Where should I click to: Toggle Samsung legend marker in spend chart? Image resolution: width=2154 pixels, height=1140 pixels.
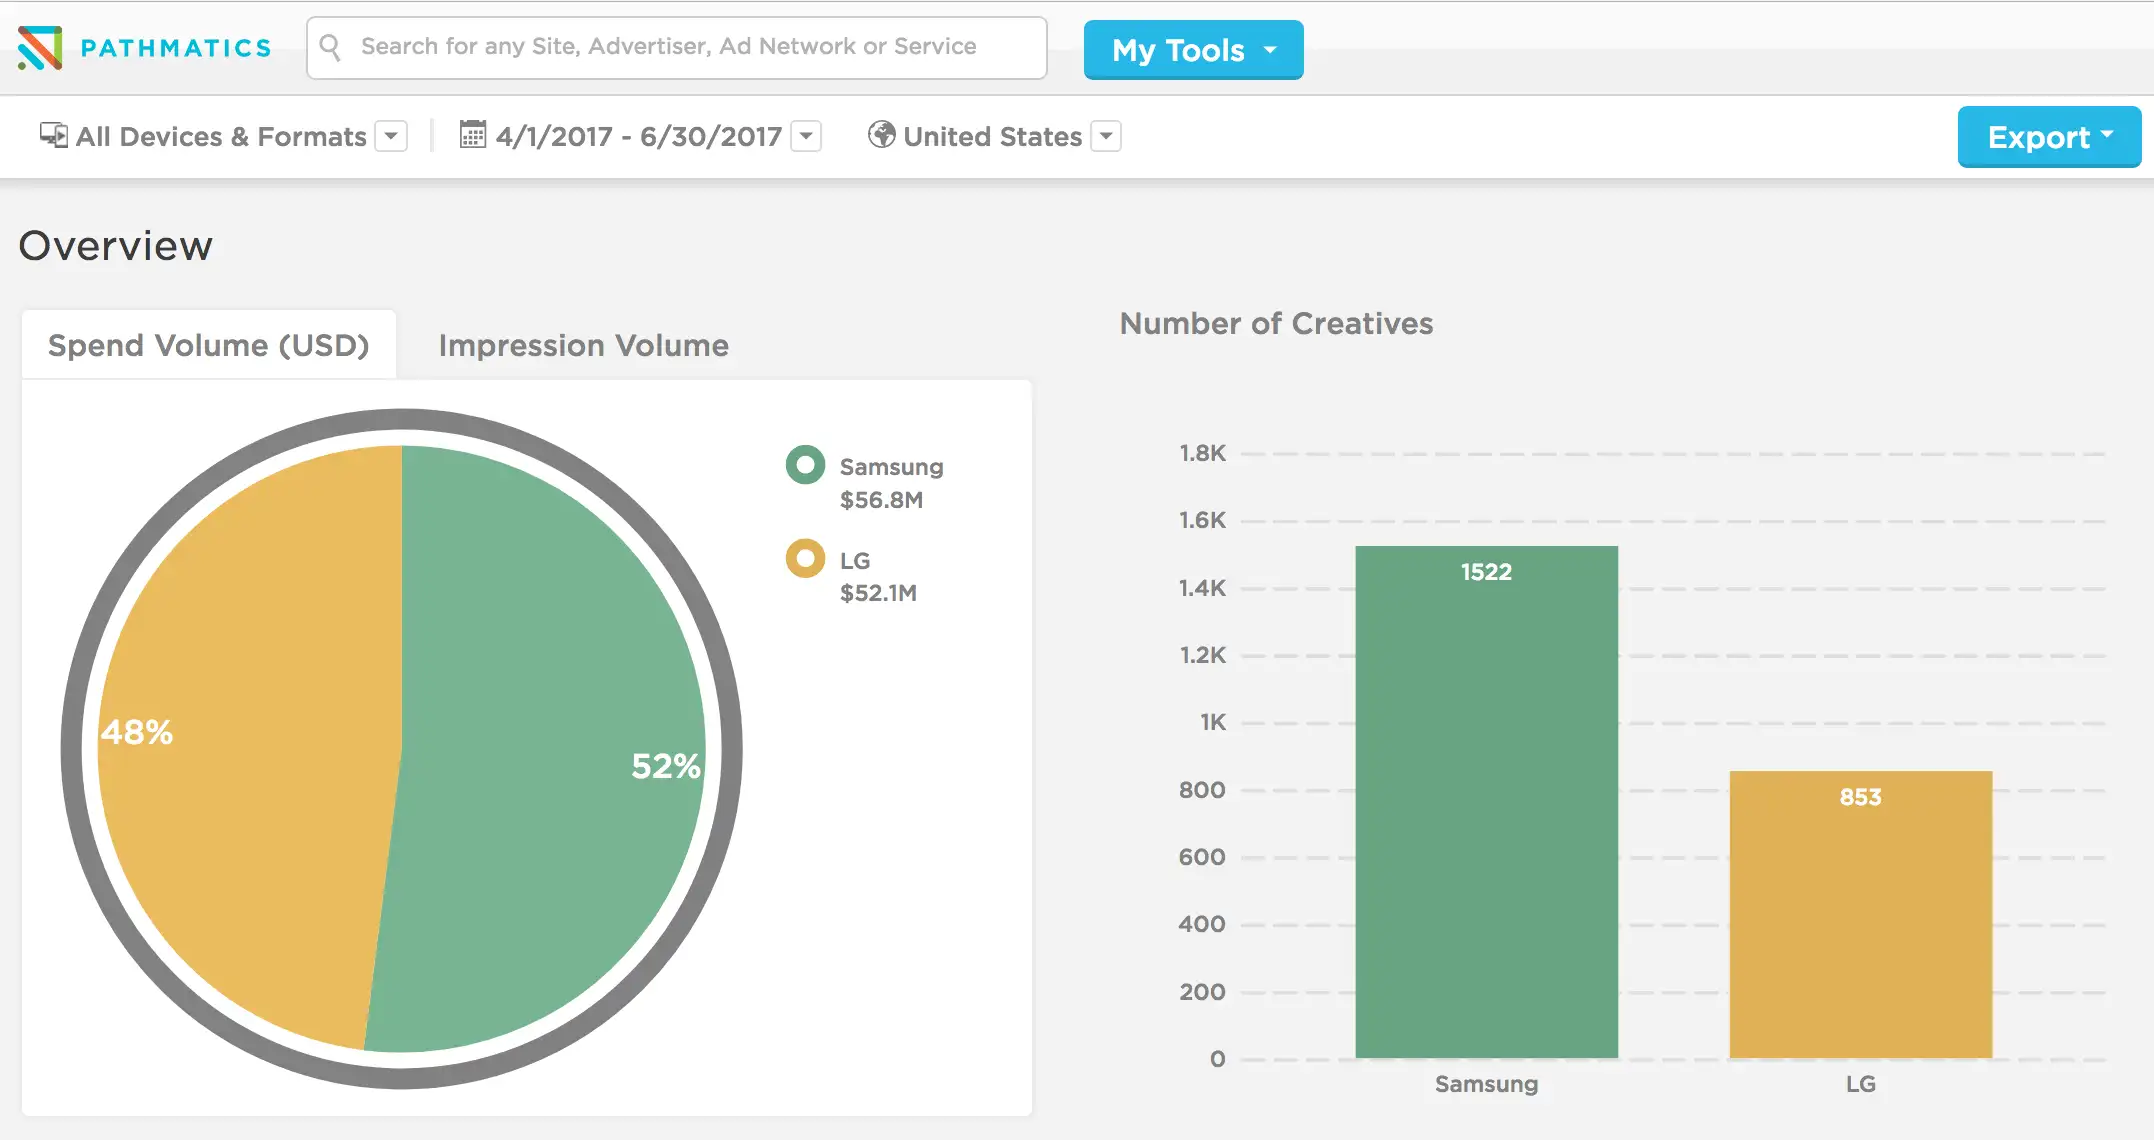point(805,465)
